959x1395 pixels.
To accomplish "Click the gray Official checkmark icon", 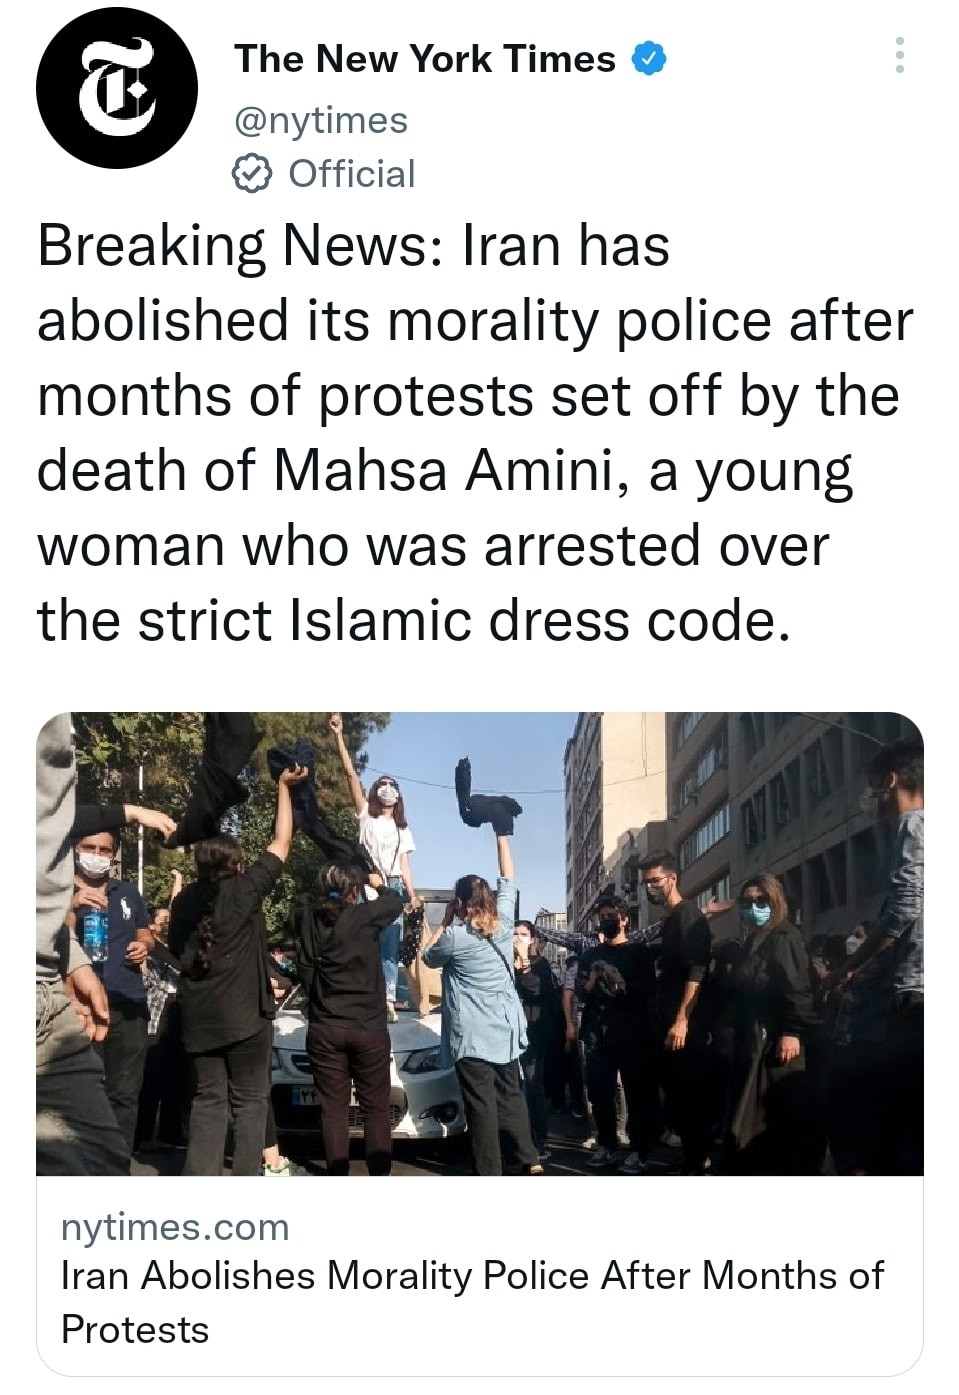I will pyautogui.click(x=253, y=174).
